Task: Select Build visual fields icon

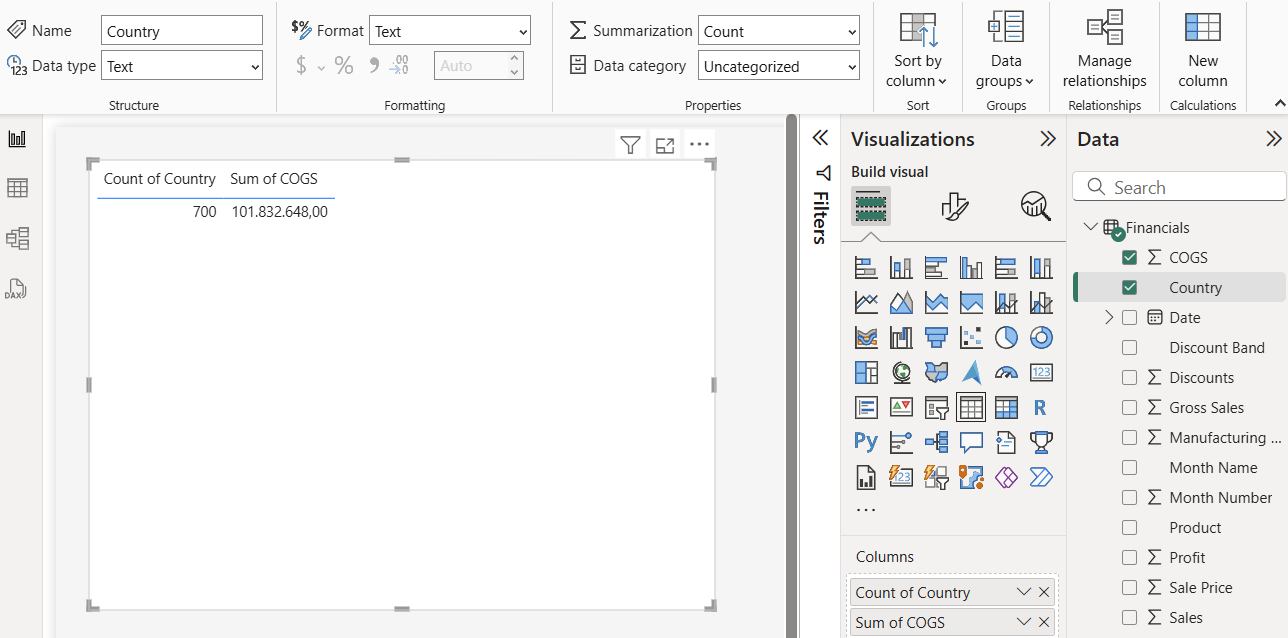Action: pyautogui.click(x=871, y=206)
